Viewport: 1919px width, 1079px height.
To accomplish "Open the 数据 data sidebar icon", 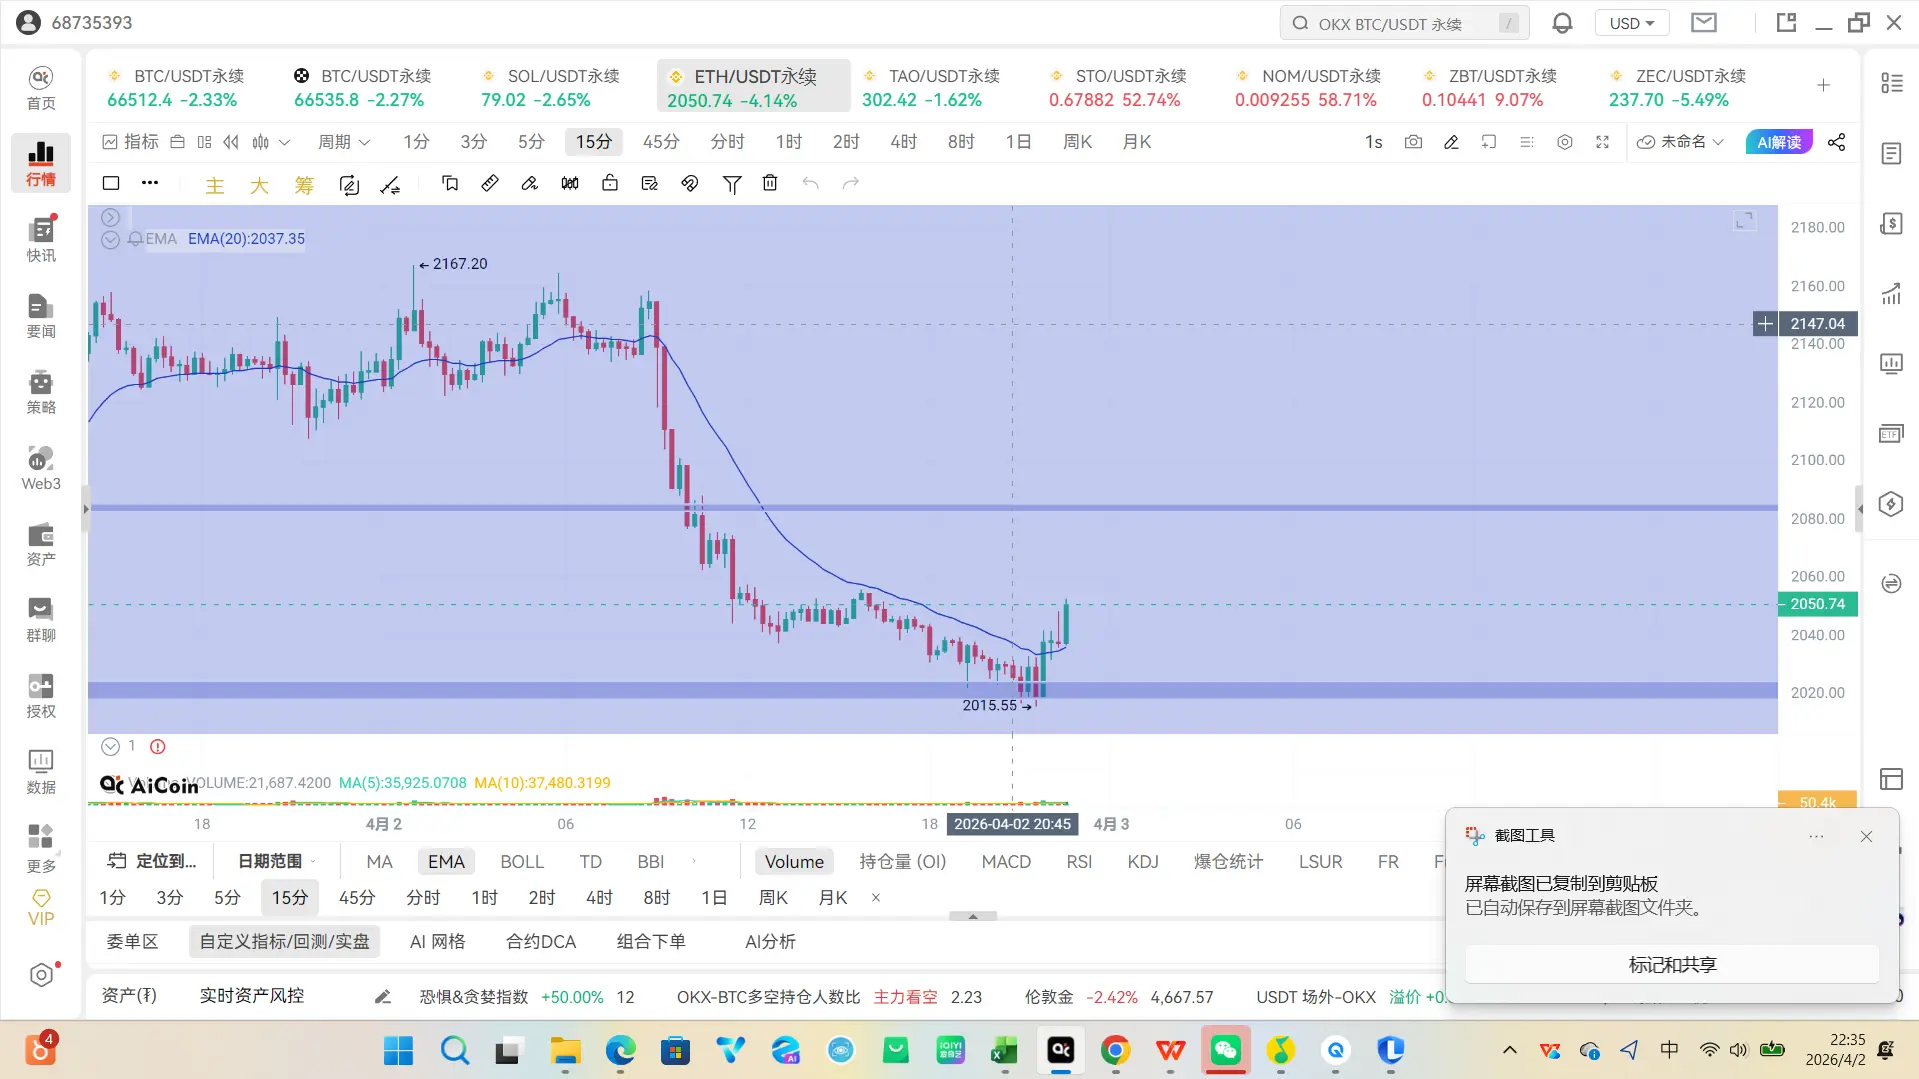I will pyautogui.click(x=41, y=772).
